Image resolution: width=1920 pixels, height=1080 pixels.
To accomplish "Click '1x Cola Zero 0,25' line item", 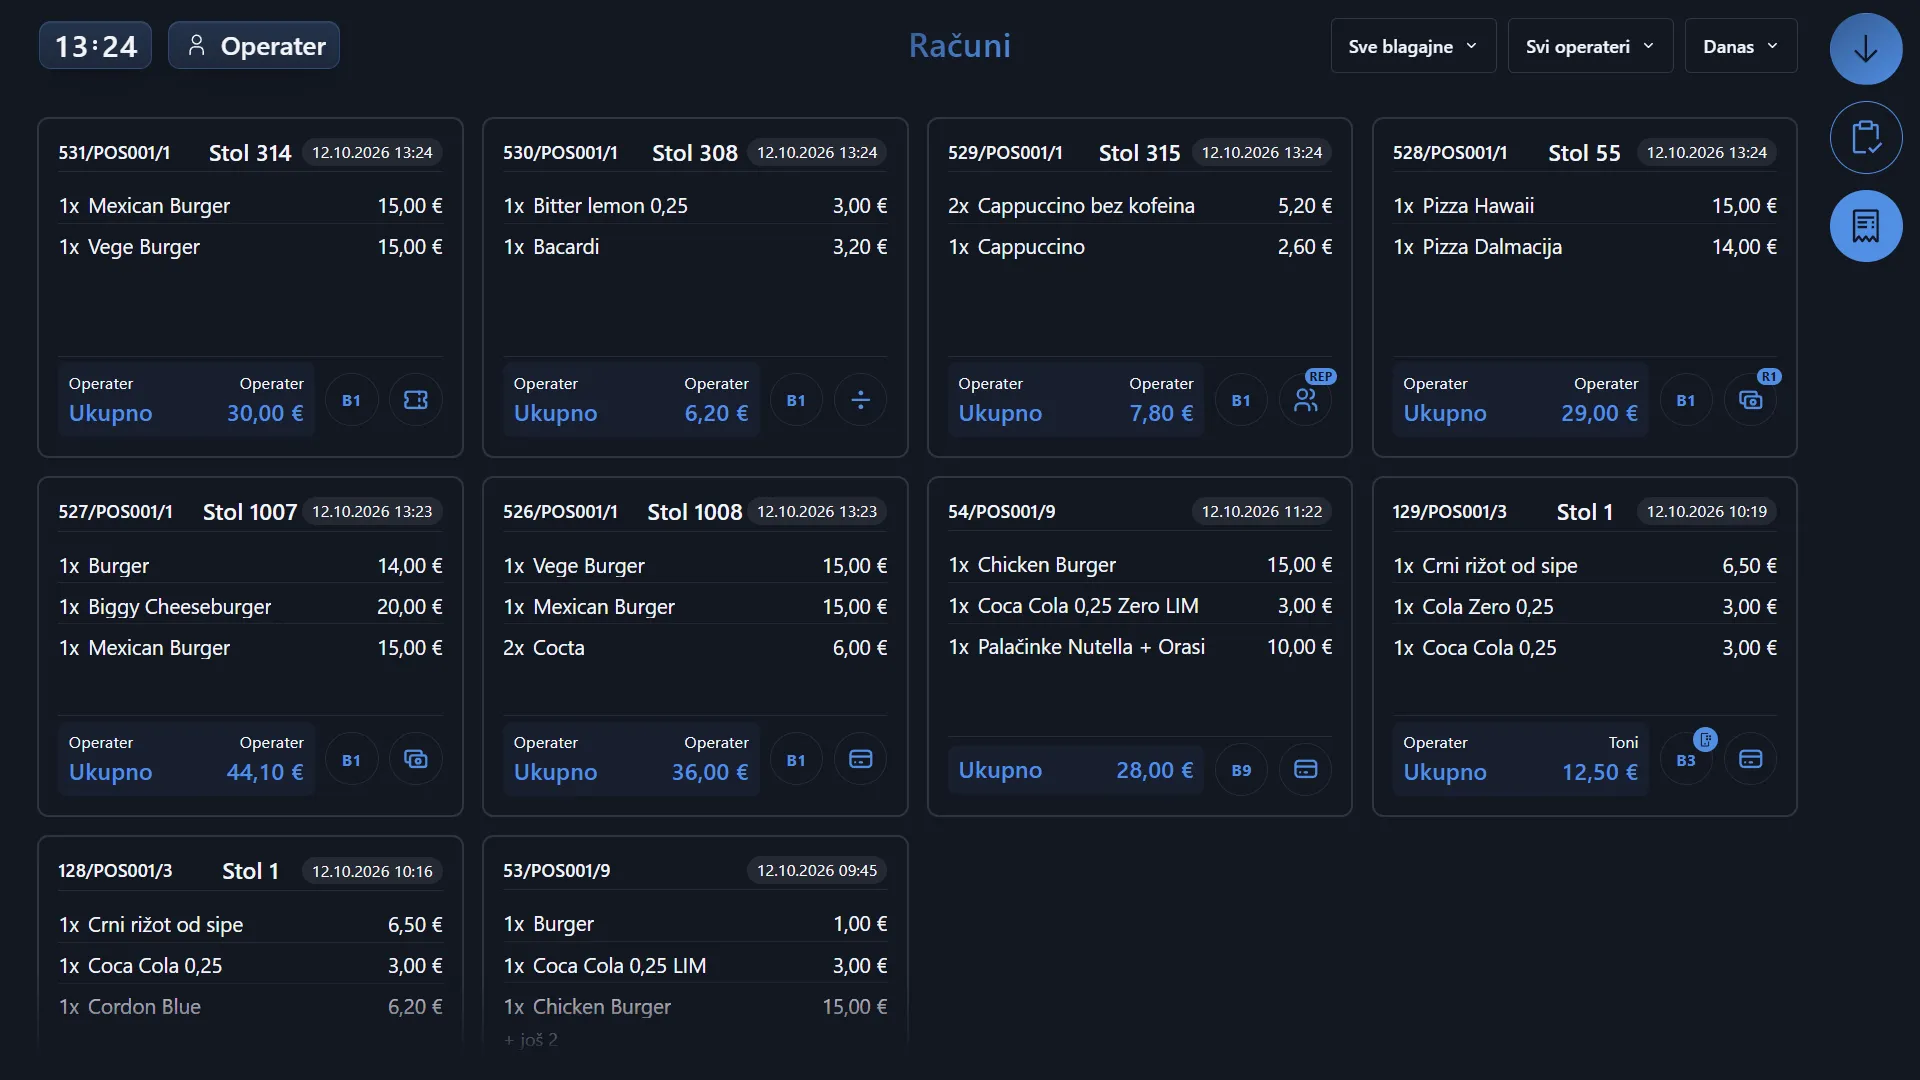I will pos(1585,607).
